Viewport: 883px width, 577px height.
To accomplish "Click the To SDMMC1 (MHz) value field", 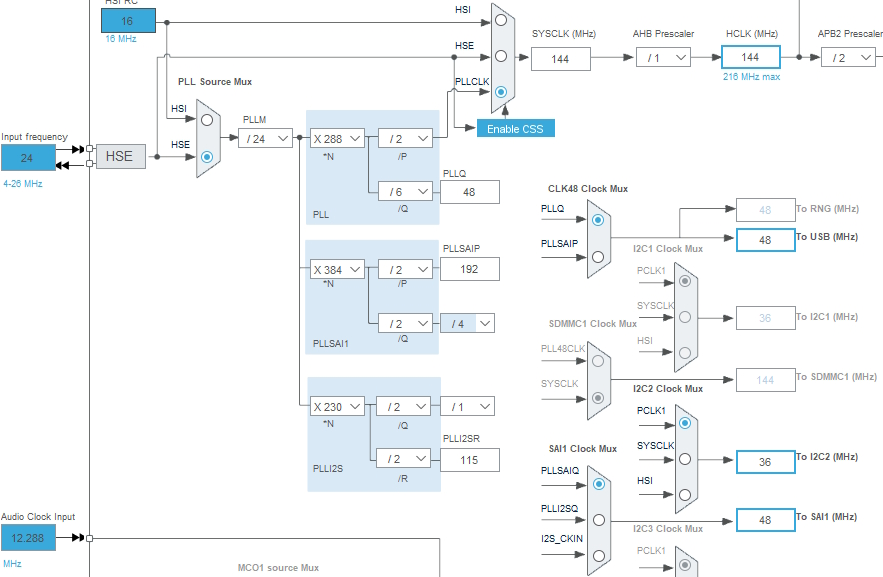I will tap(765, 380).
